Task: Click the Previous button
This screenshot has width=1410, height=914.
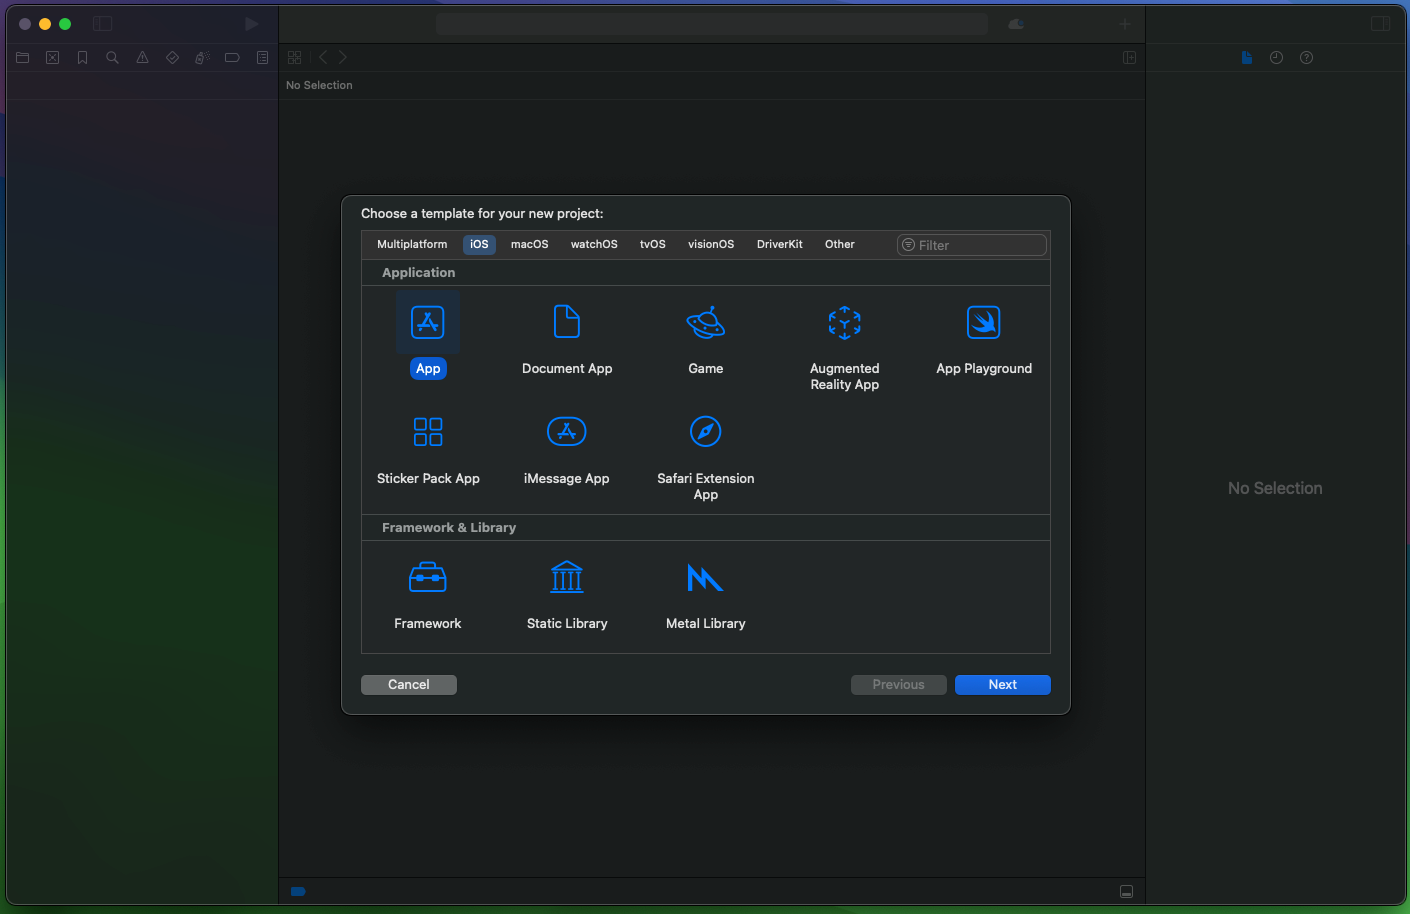Action: coord(899,685)
